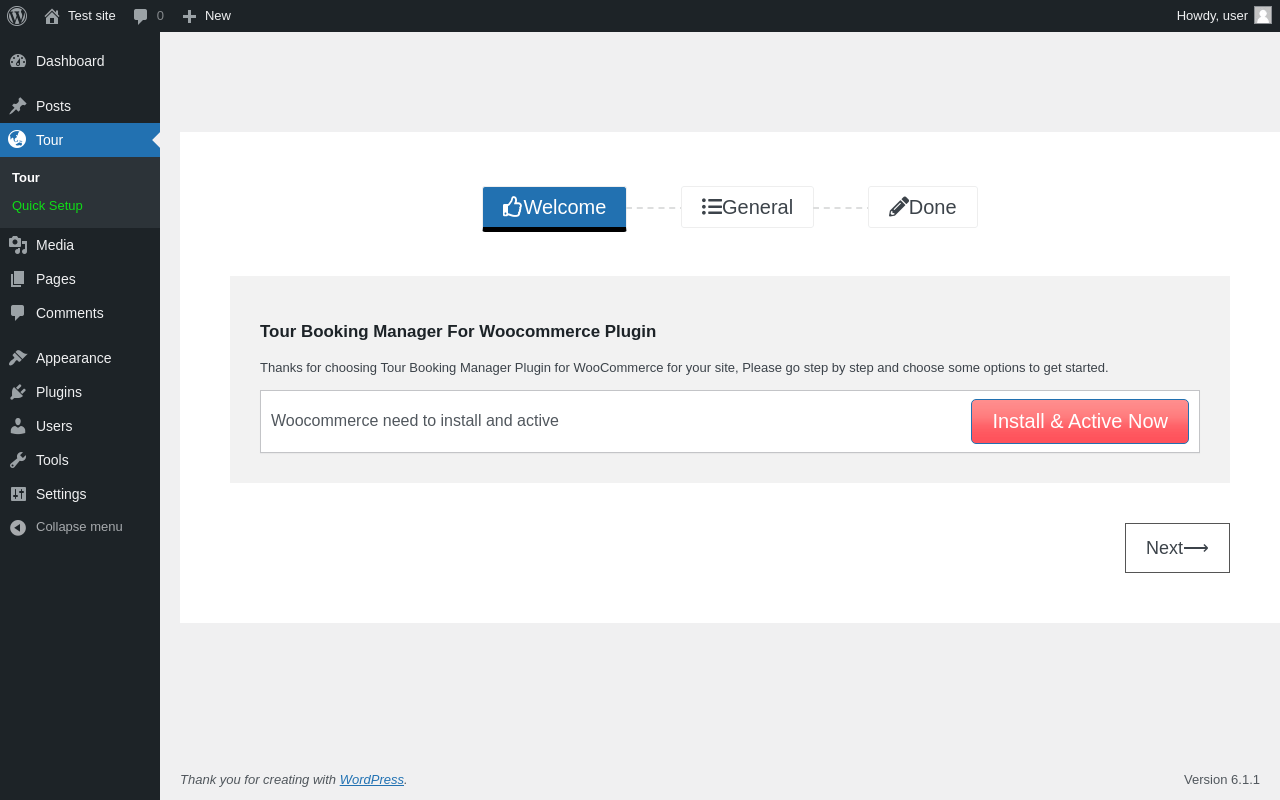Click the Dashboard gauge icon
Screen dimensions: 1280x800
click(18, 61)
